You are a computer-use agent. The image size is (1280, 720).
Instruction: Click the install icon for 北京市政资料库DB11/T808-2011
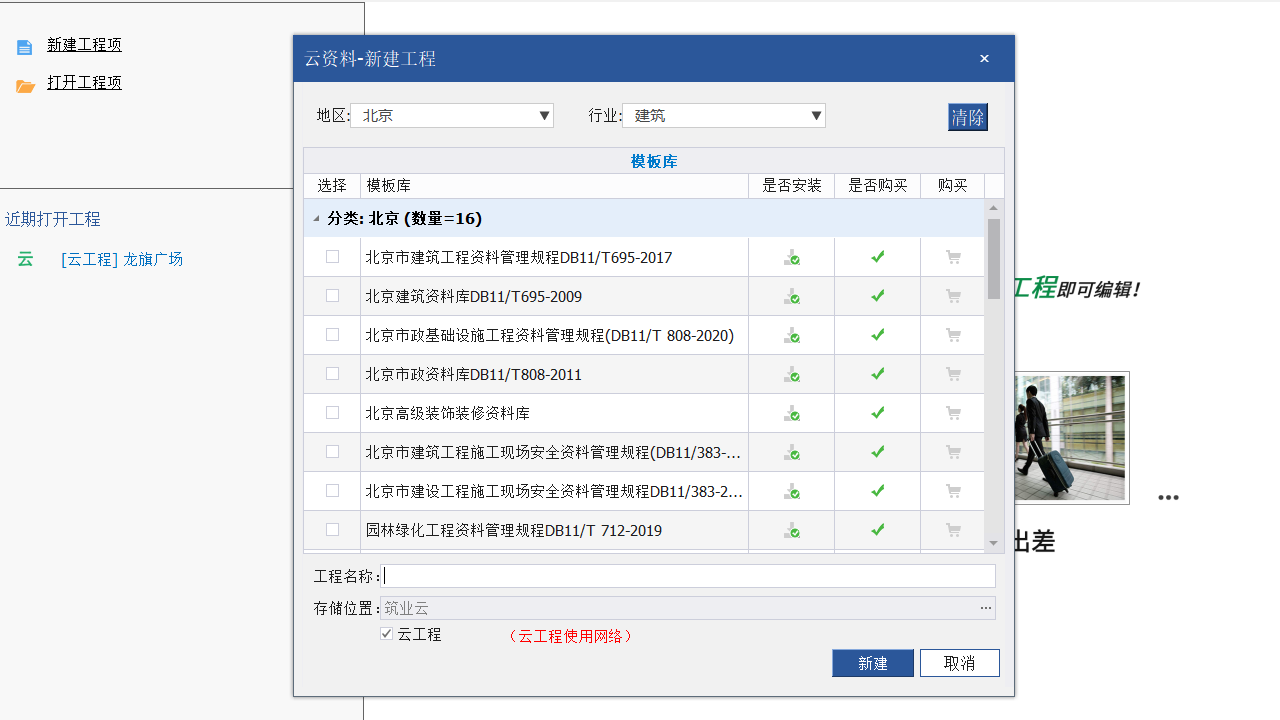point(791,374)
